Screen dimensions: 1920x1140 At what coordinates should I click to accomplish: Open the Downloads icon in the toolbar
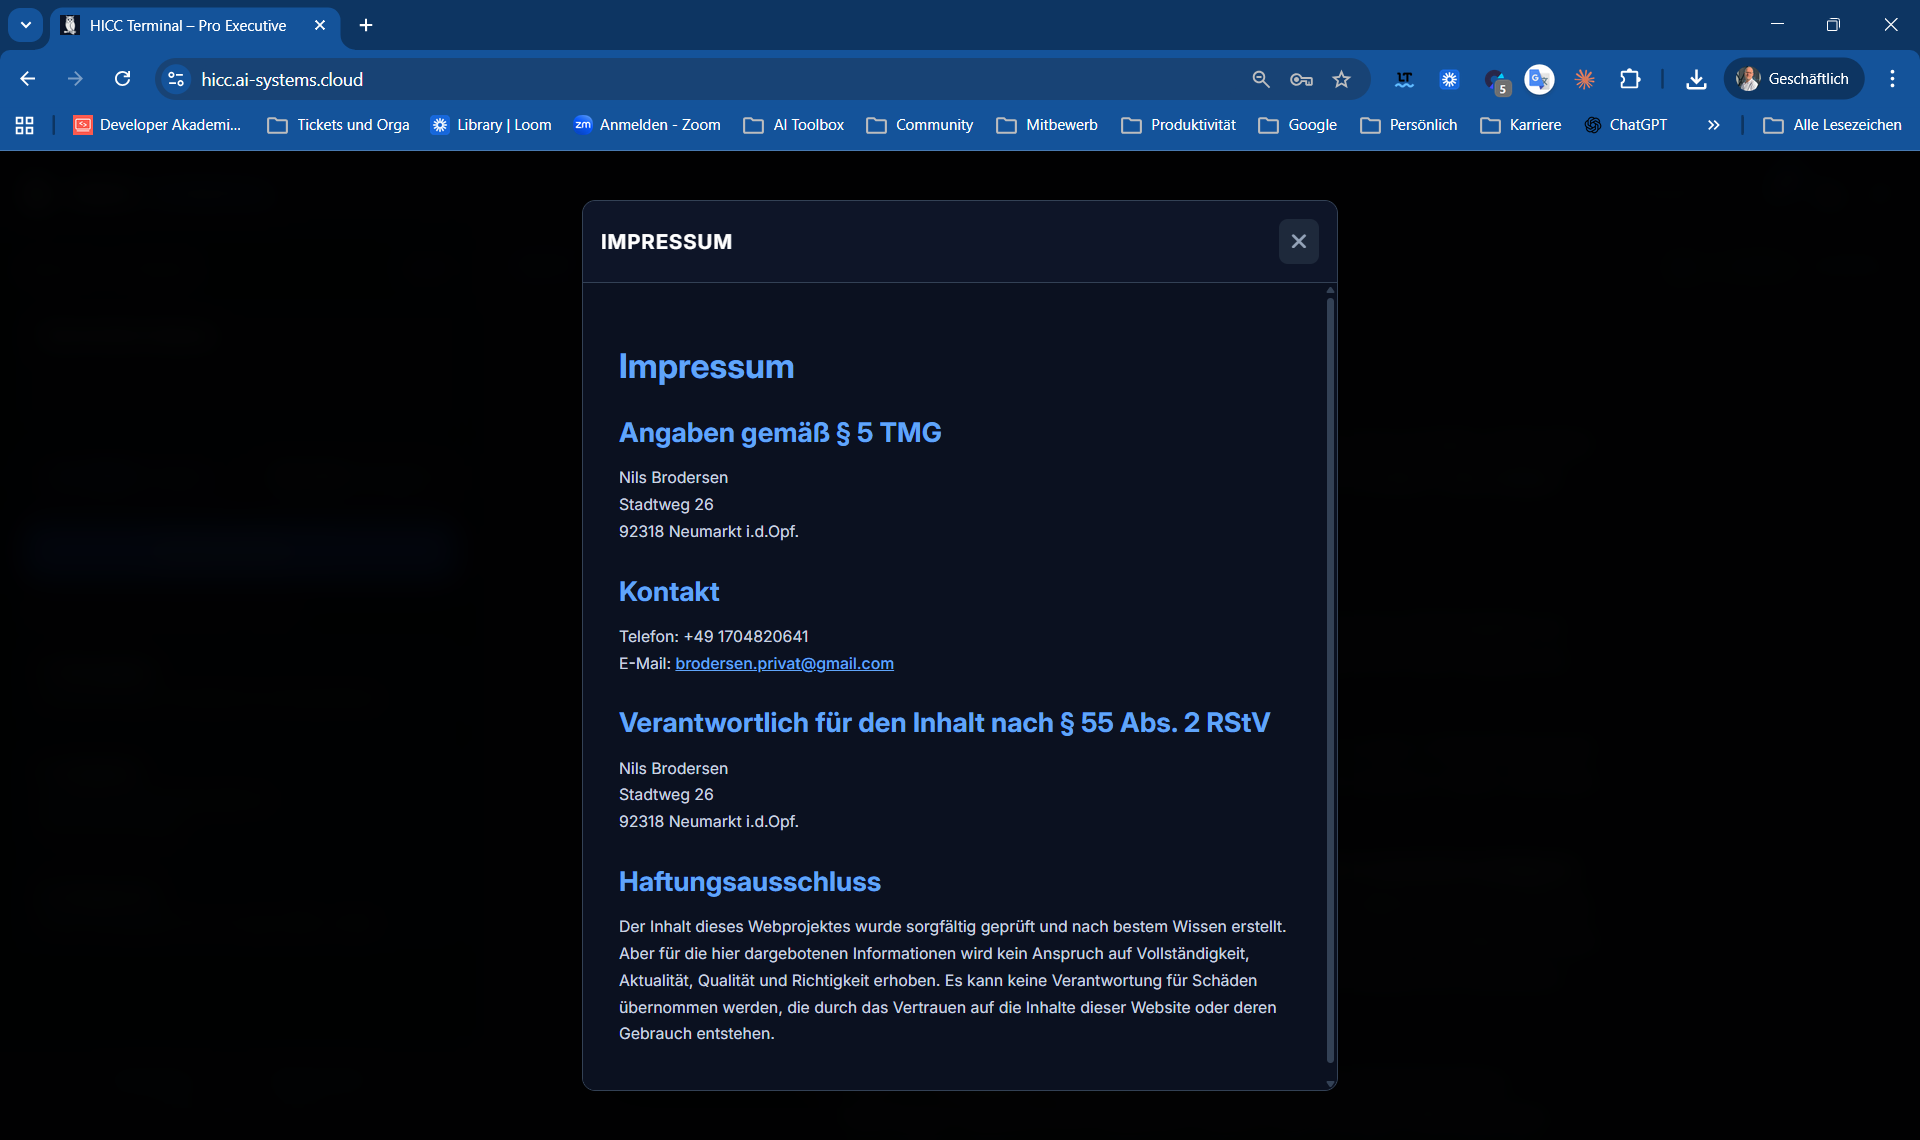point(1696,79)
